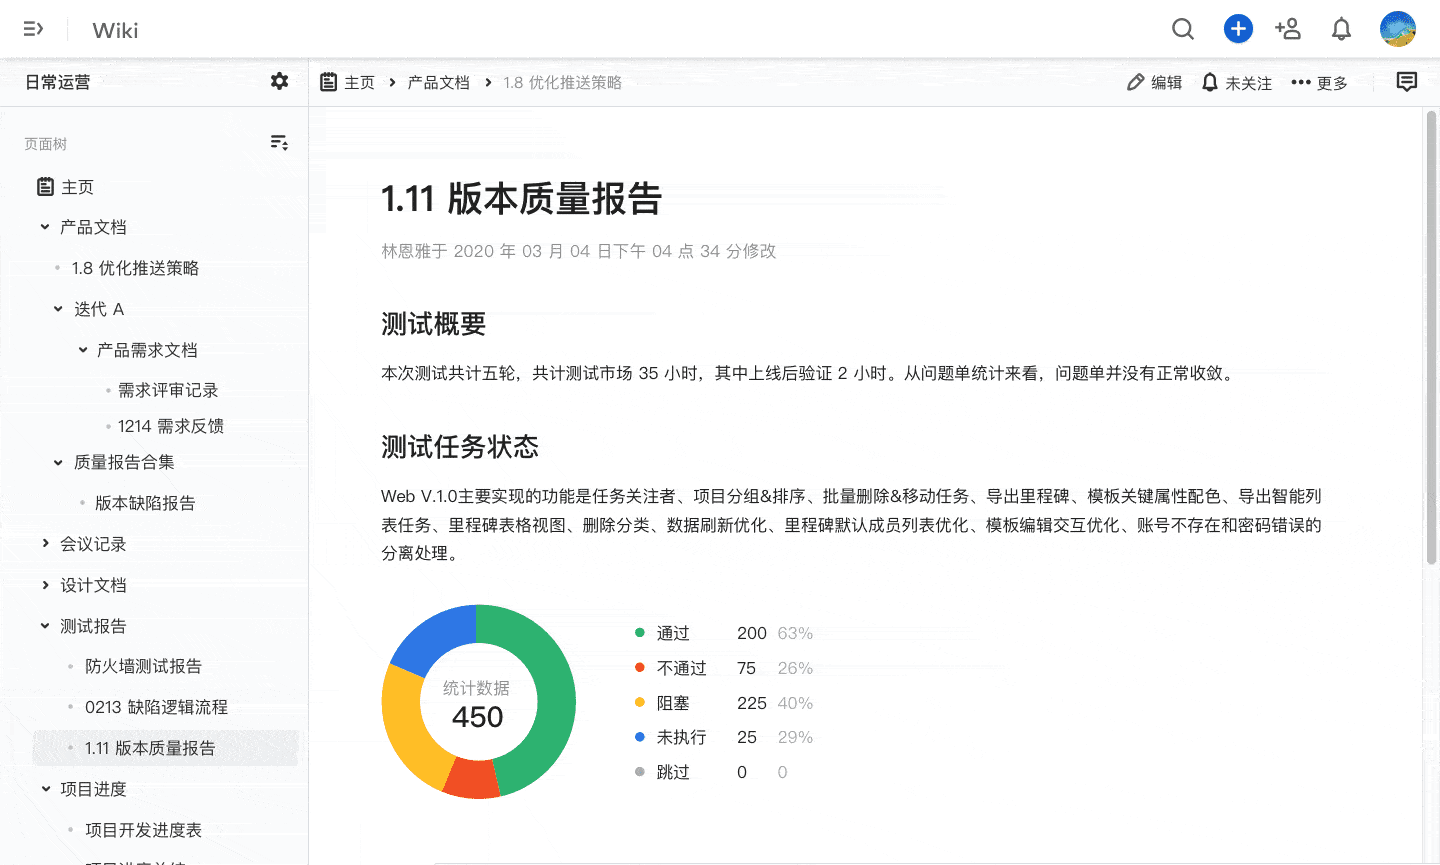The height and width of the screenshot is (865, 1440).
Task: Open 防火墙测试报告 page in tree
Action: click(143, 666)
